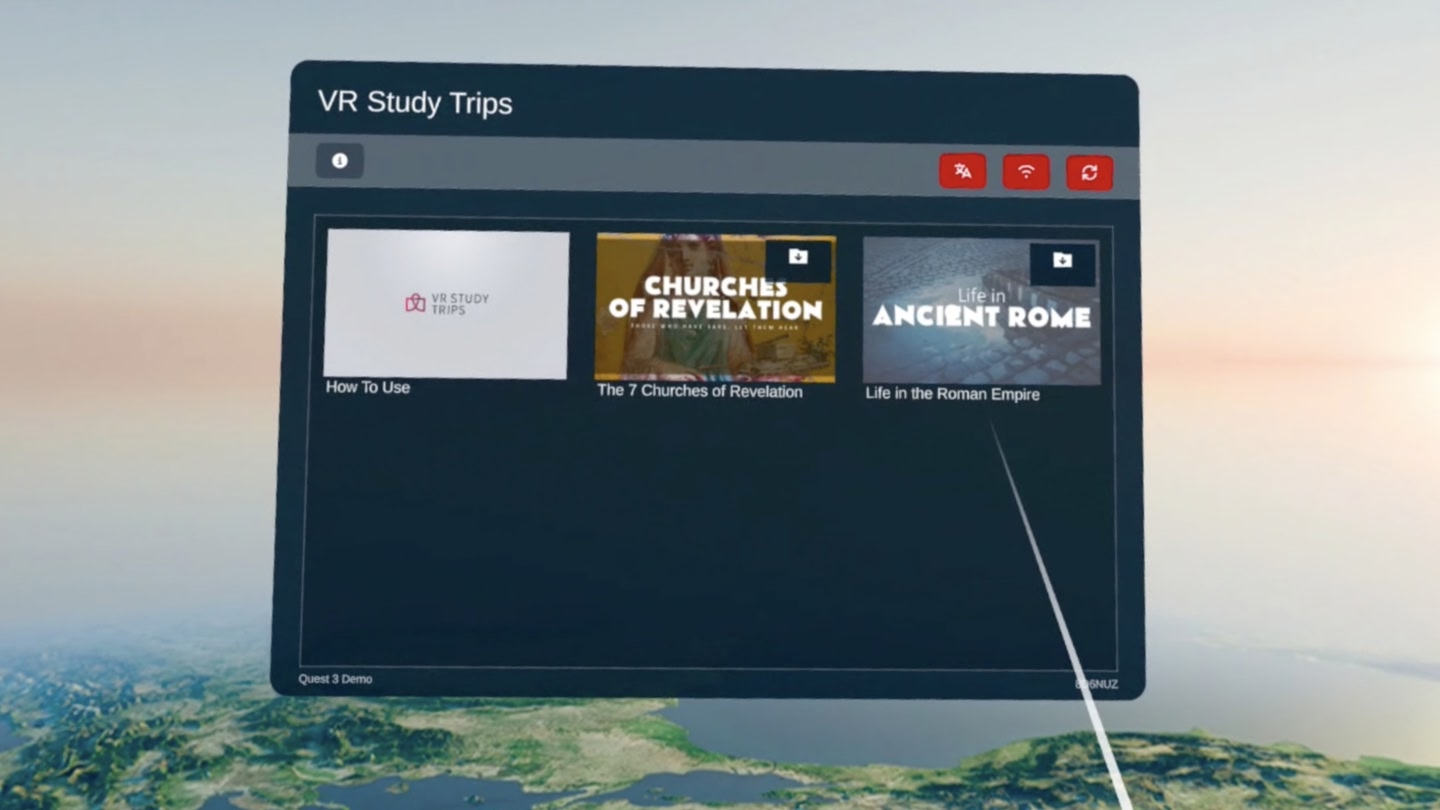
Task: Click the red Wi-Fi connection icon
Action: (x=1026, y=172)
